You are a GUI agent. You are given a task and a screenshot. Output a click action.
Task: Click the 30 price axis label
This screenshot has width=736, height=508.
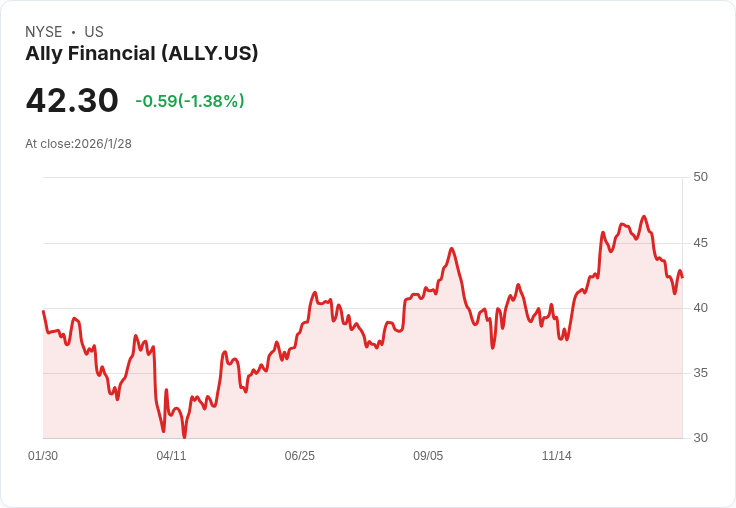(x=700, y=438)
